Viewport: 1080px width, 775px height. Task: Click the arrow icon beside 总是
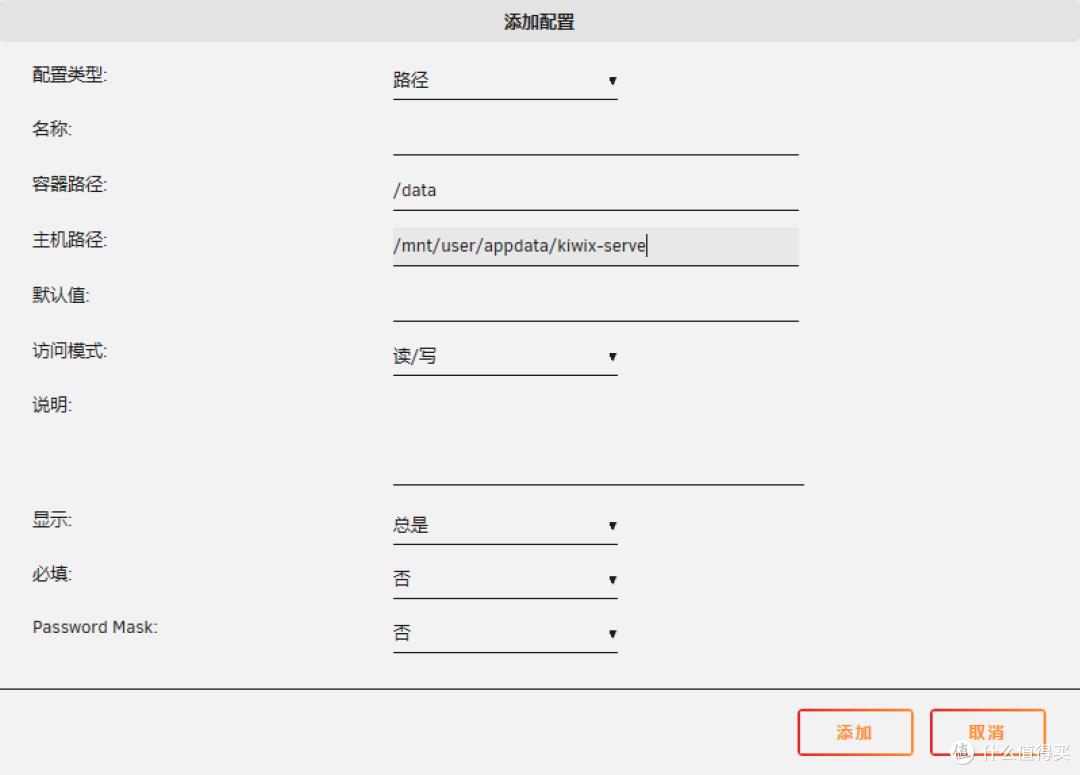click(x=612, y=525)
